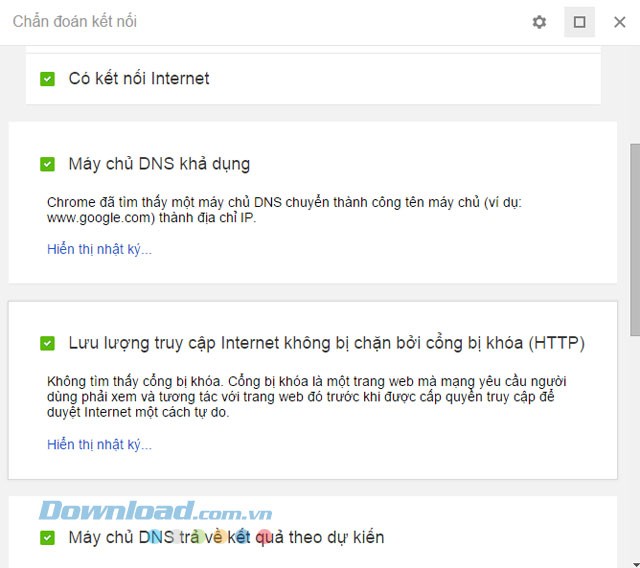Click the scroll down arrow at the bottom right
This screenshot has height=568, width=640.
[x=635, y=564]
